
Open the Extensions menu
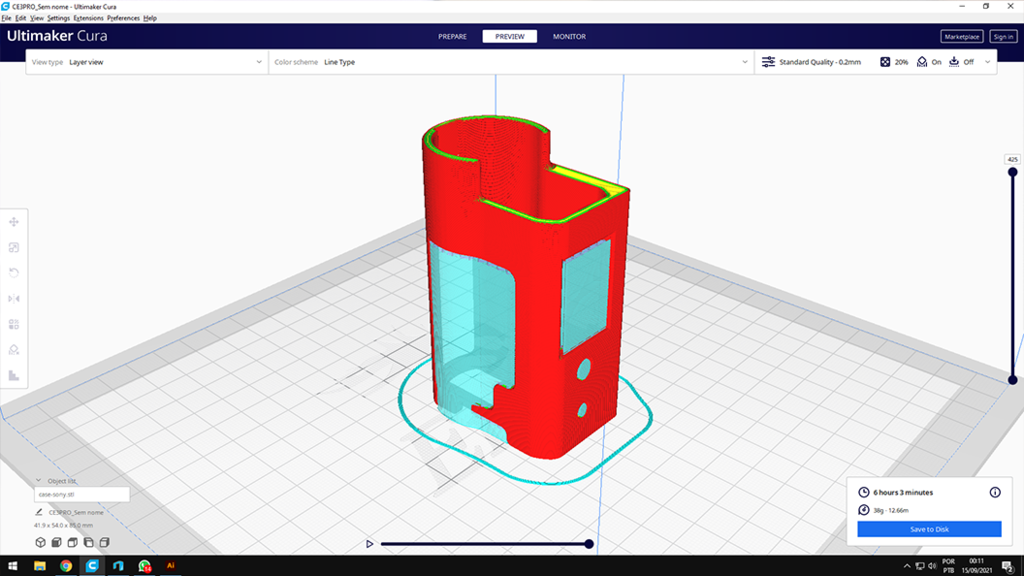(88, 18)
